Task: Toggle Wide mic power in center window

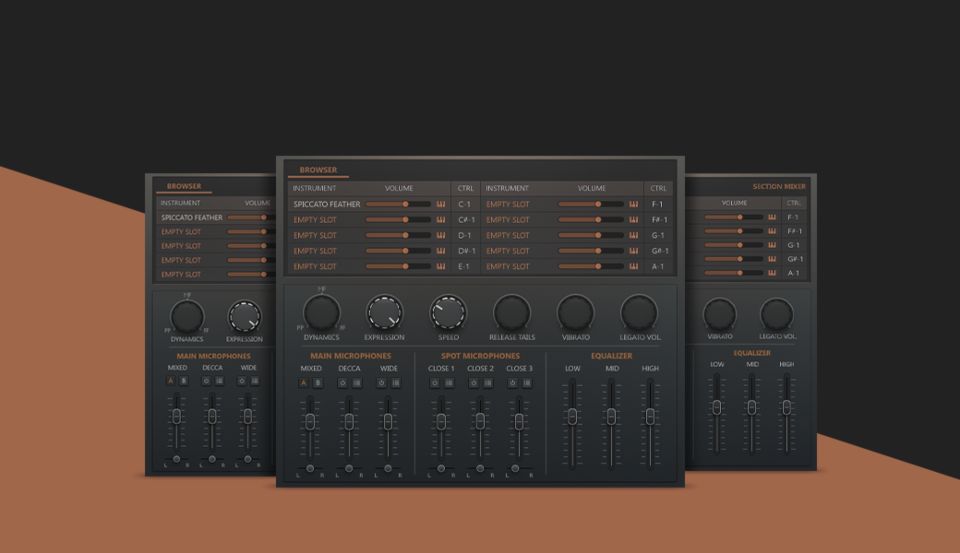Action: point(381,383)
